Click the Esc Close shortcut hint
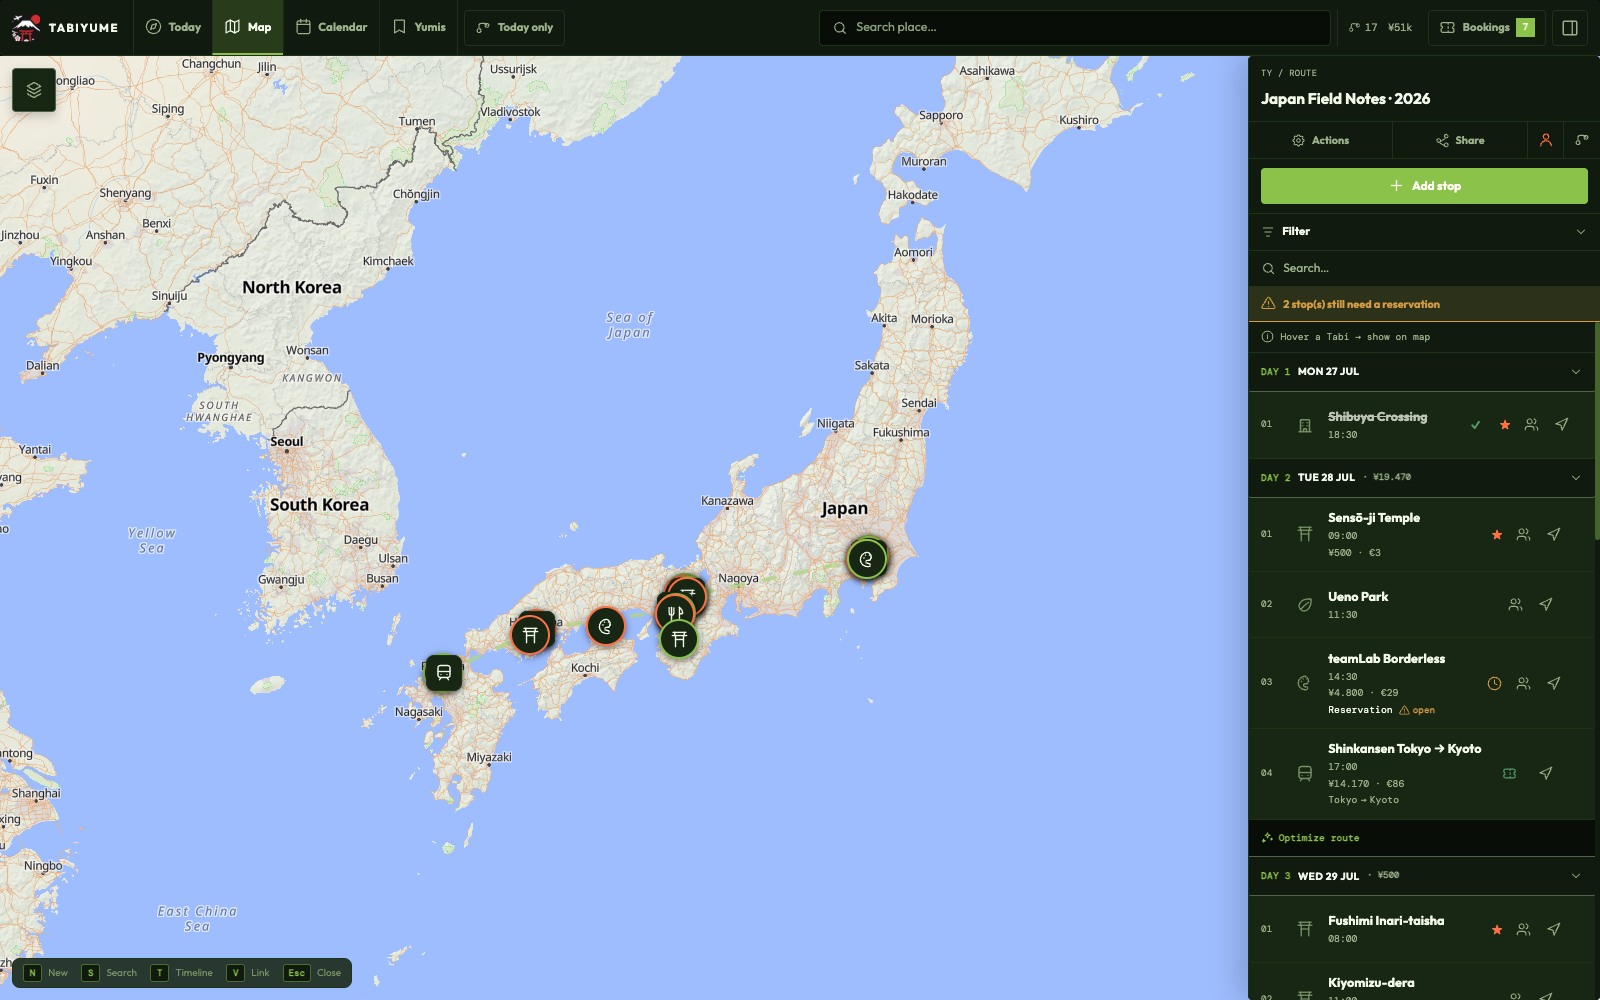Image resolution: width=1600 pixels, height=1000 pixels. [x=313, y=973]
